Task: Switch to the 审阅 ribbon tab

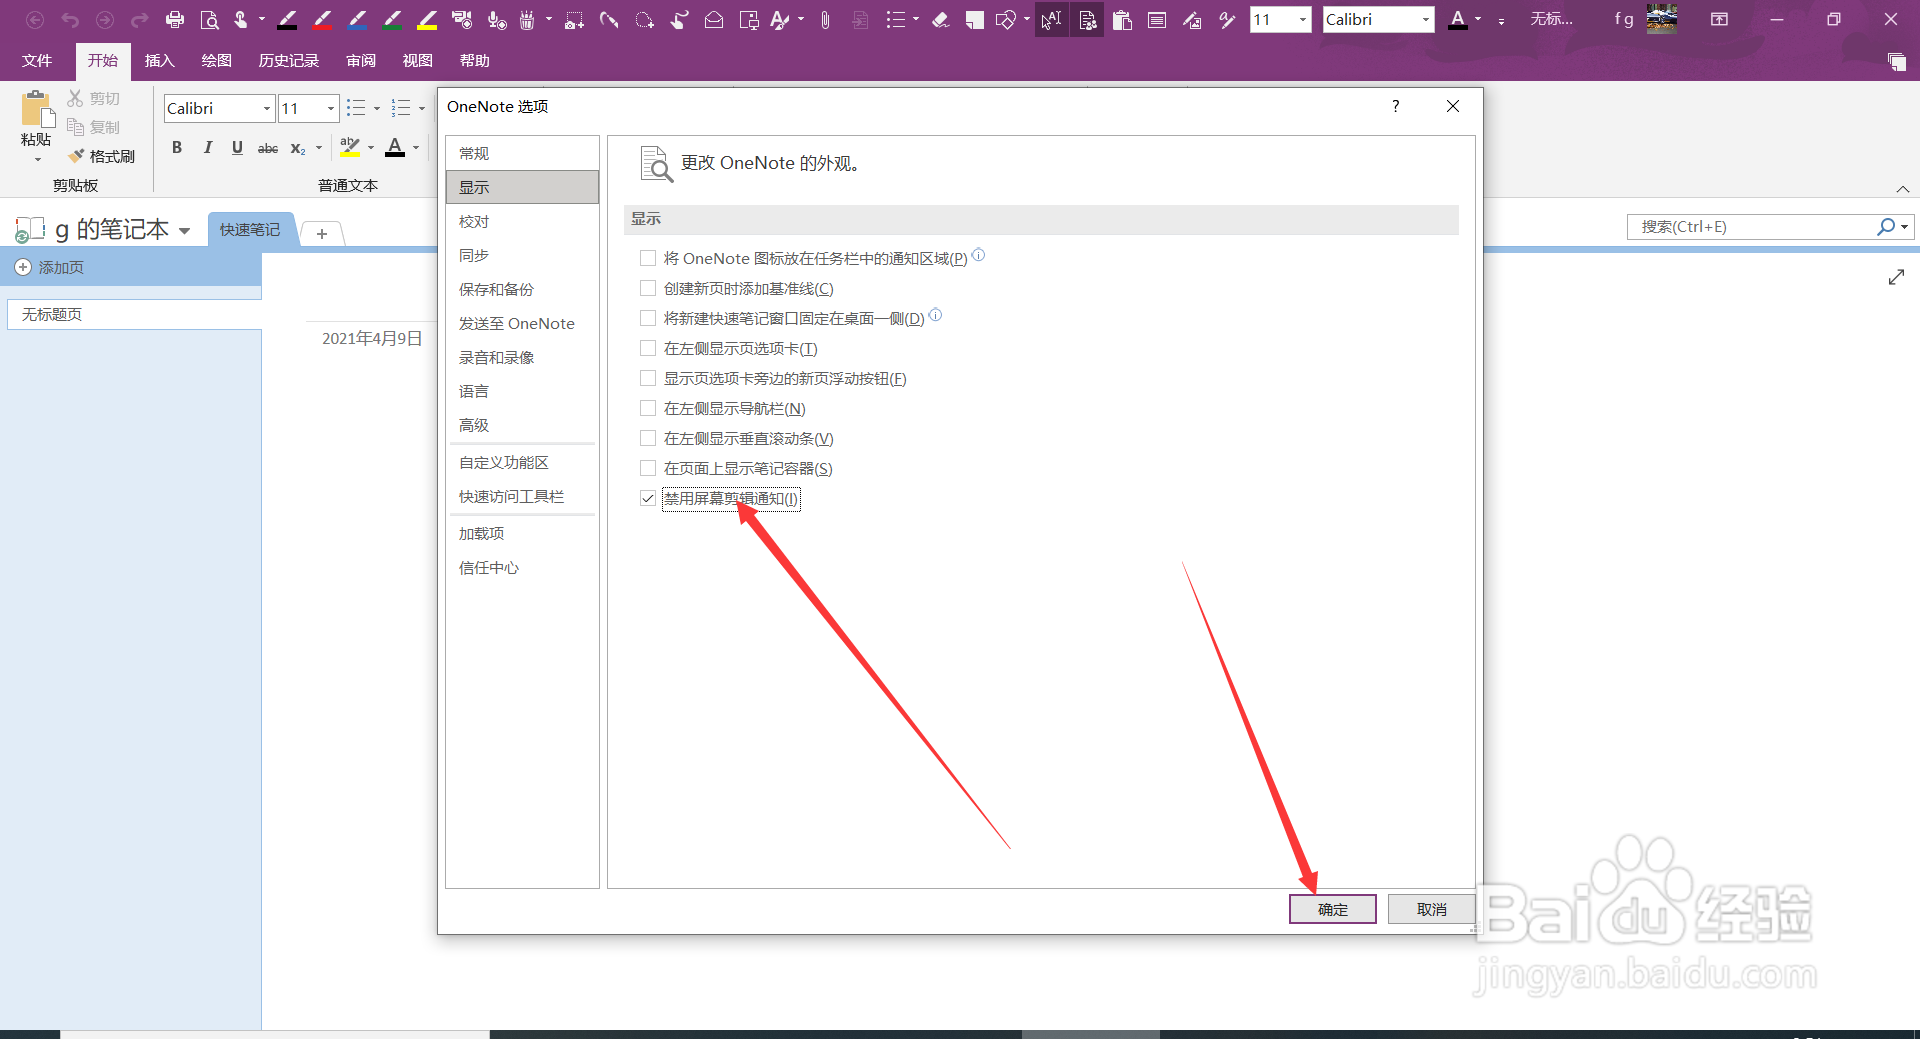Action: (x=361, y=60)
